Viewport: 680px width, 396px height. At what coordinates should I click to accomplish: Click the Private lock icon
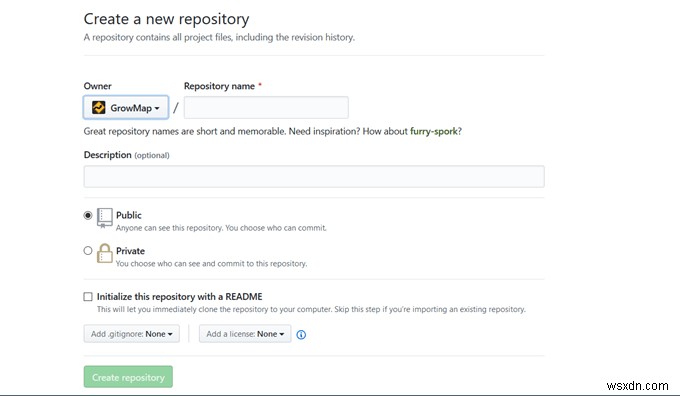pos(105,253)
